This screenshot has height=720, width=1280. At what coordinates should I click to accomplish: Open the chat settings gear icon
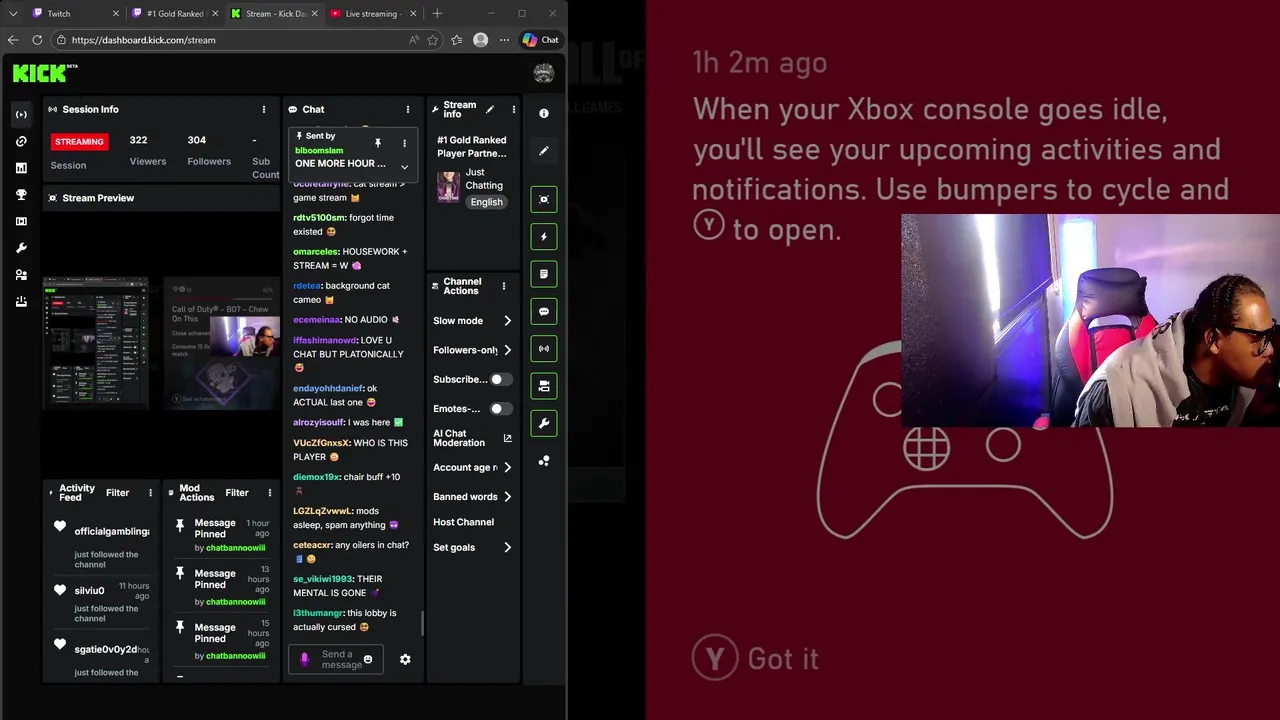click(405, 660)
